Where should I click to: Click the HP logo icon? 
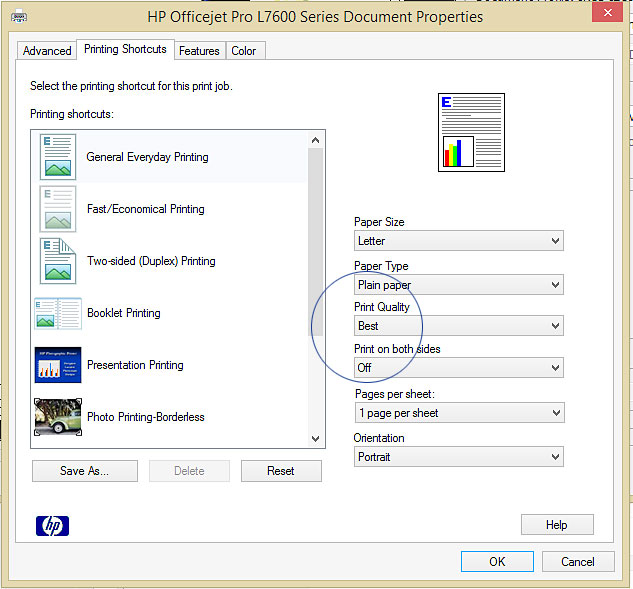pyautogui.click(x=52, y=526)
